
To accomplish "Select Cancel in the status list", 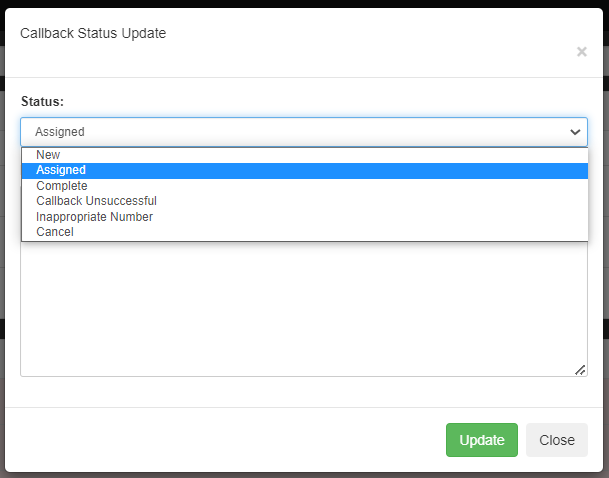I will (305, 232).
